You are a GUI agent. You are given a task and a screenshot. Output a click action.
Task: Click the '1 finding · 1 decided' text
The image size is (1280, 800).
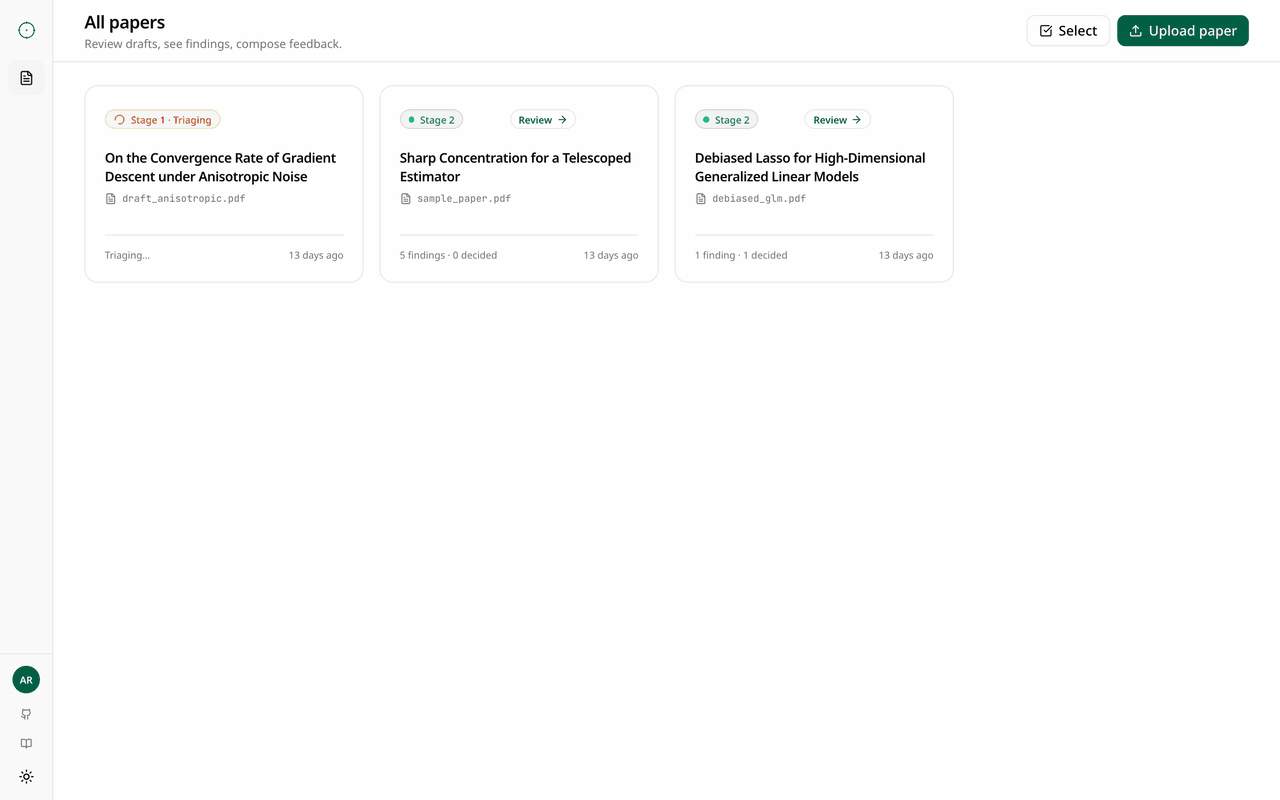point(741,256)
